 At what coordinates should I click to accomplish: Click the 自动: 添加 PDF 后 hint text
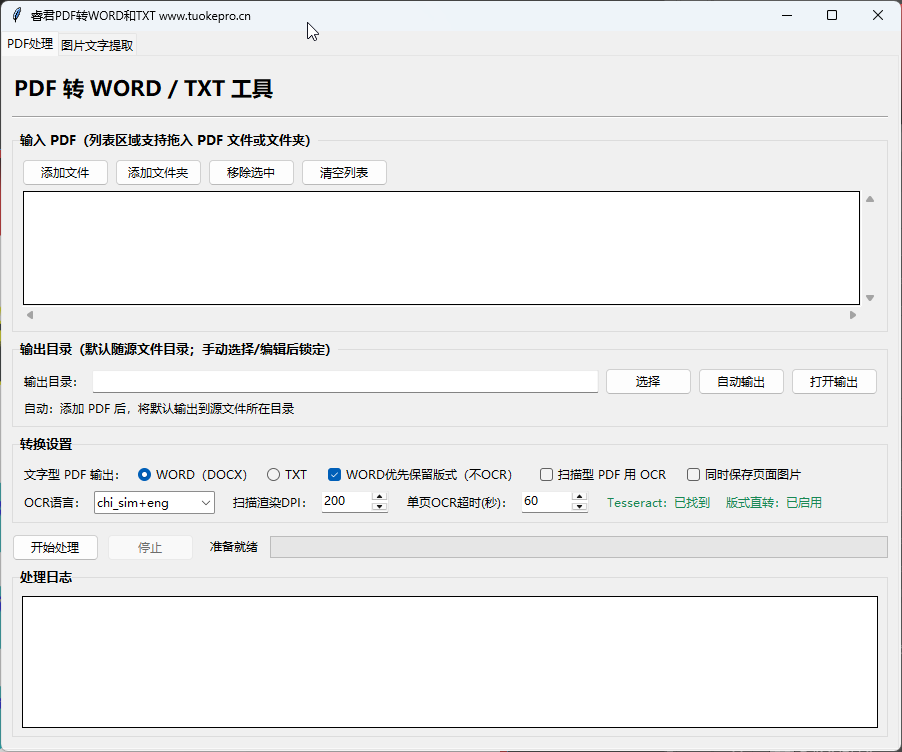159,409
